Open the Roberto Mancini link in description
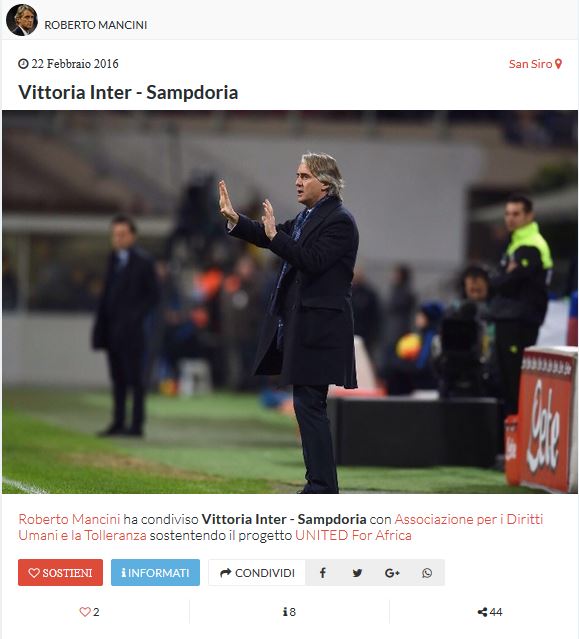The image size is (579, 639). tap(69, 519)
